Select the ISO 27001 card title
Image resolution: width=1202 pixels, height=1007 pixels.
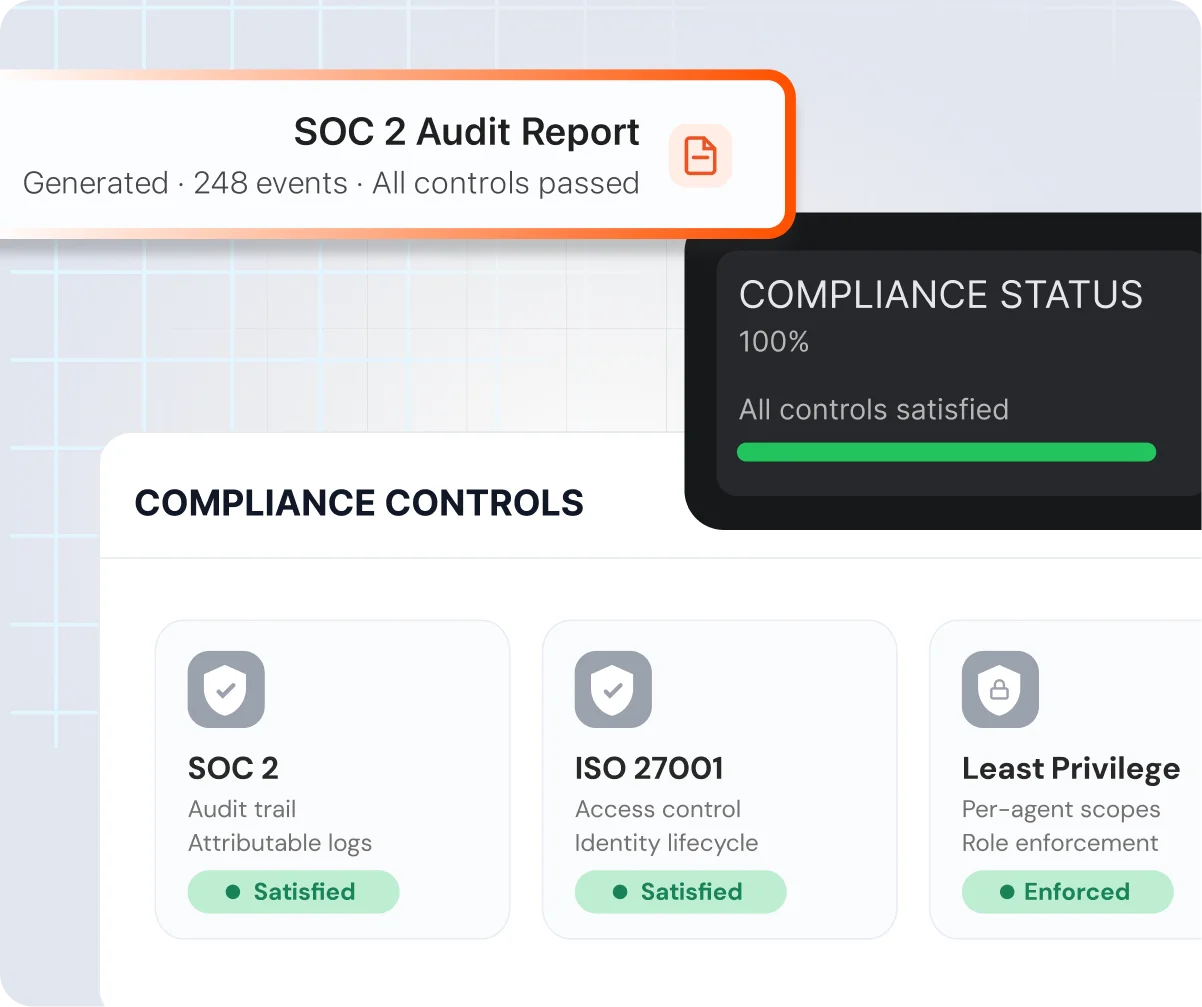pyautogui.click(x=649, y=768)
